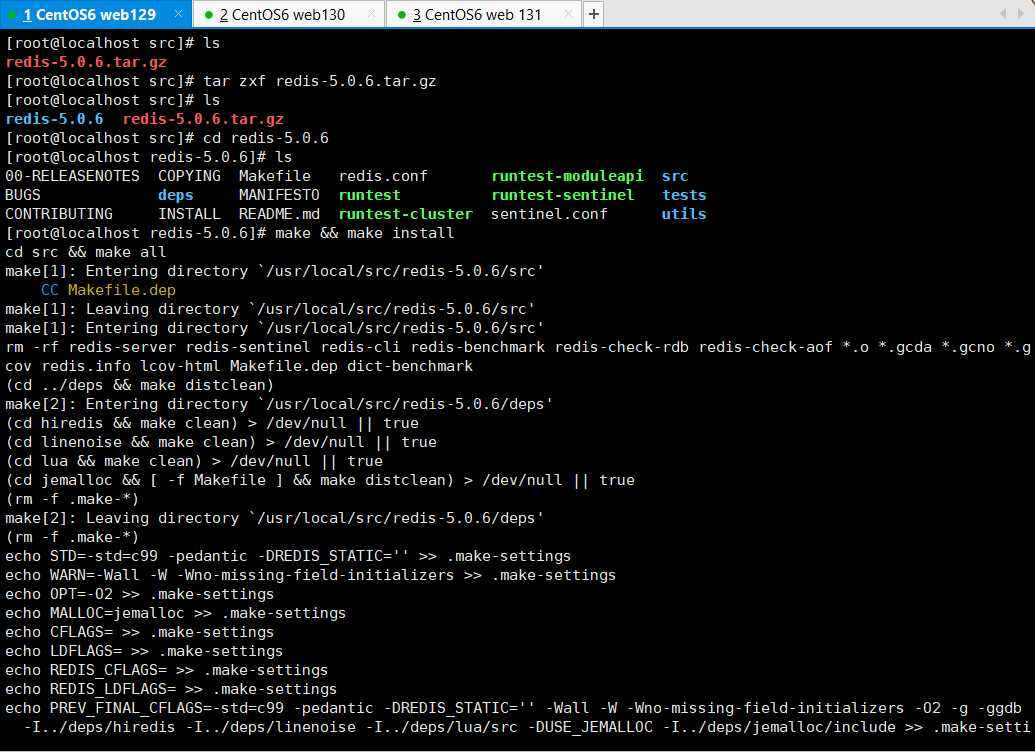
Task: Click the 'echo PREV_FINAL_CFLAGS' line
Action: 514,708
